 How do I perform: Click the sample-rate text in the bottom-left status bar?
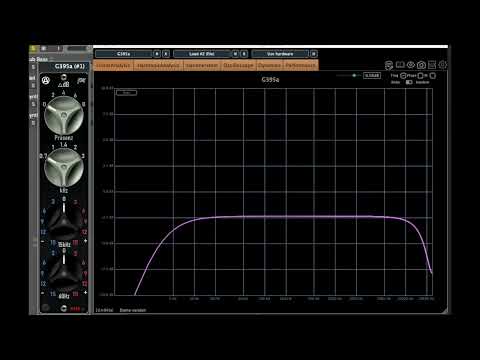coord(104,310)
